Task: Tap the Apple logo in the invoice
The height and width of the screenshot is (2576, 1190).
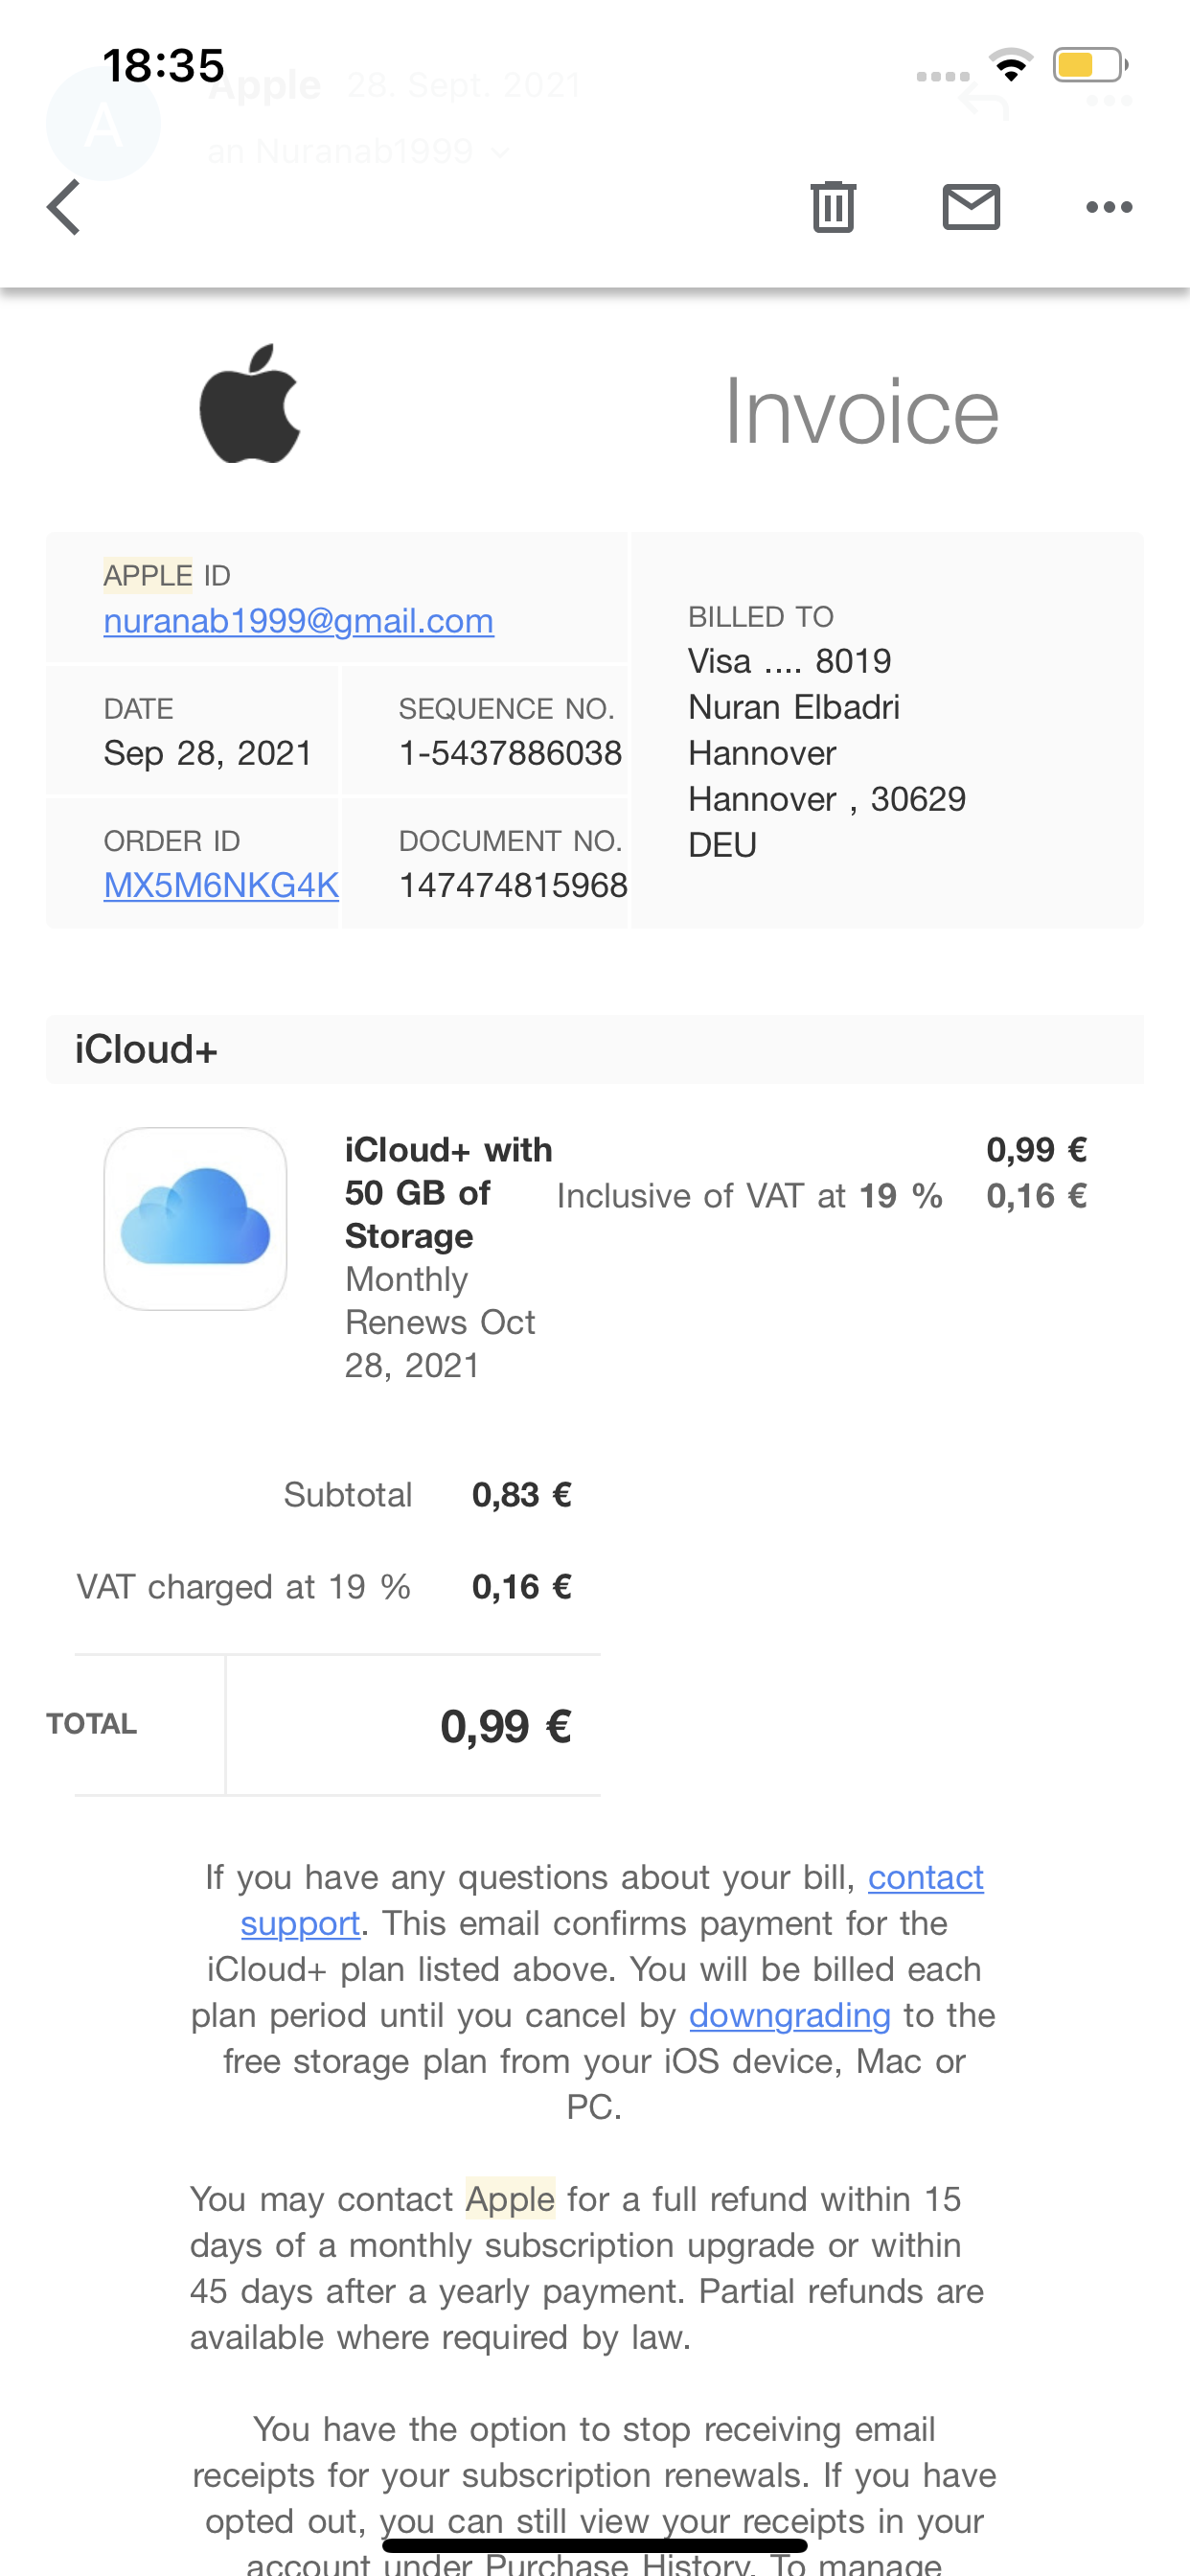Action: pyautogui.click(x=250, y=405)
